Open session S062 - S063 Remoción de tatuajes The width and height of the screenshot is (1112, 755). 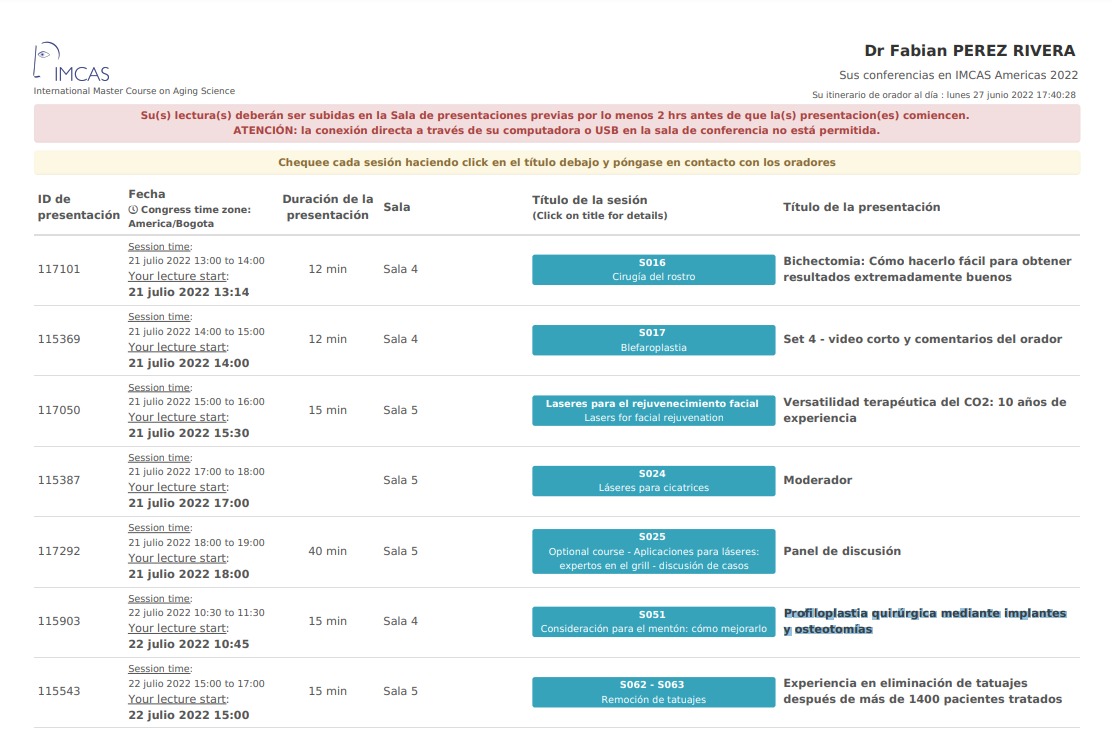click(x=653, y=692)
